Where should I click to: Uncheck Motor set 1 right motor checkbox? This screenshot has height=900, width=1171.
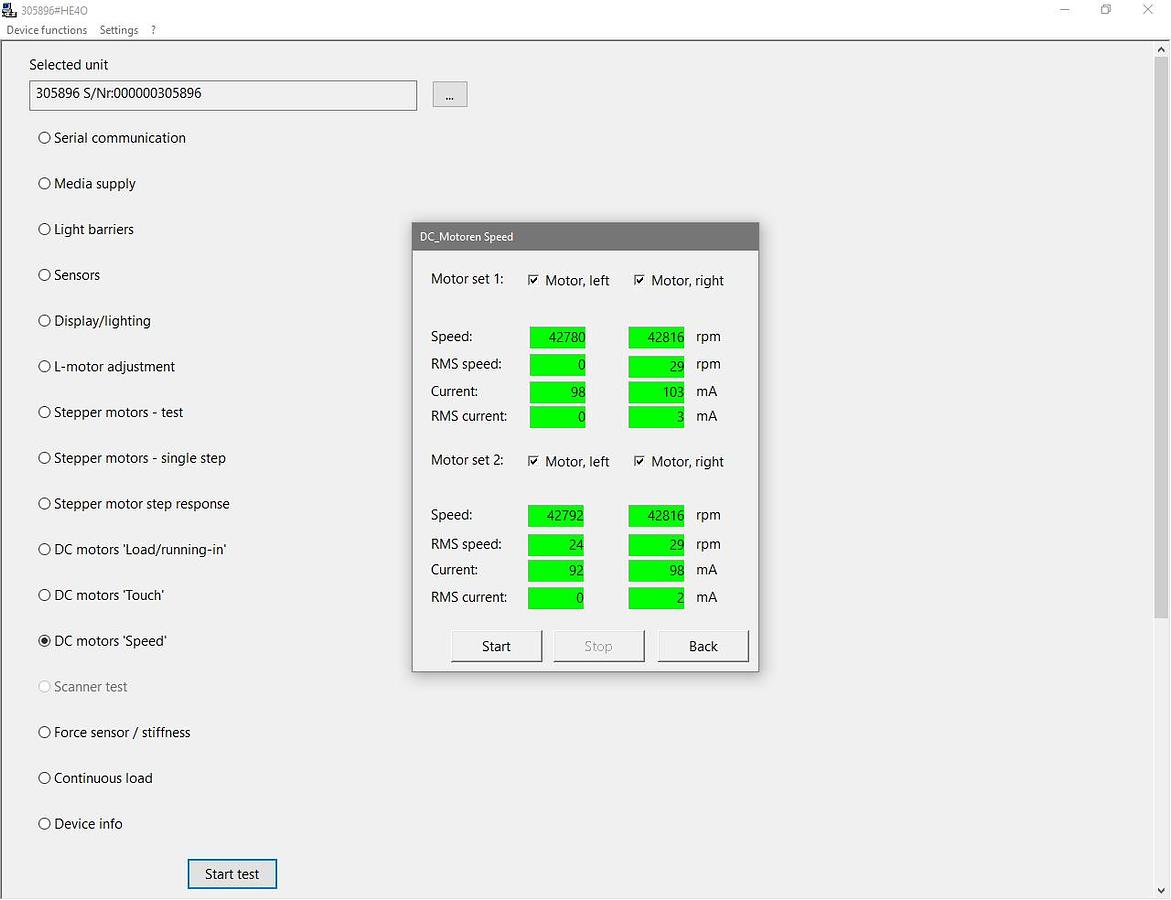click(640, 281)
